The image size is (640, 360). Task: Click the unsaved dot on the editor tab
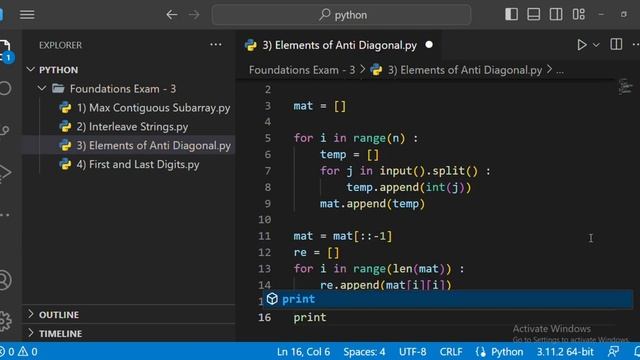[x=429, y=45]
